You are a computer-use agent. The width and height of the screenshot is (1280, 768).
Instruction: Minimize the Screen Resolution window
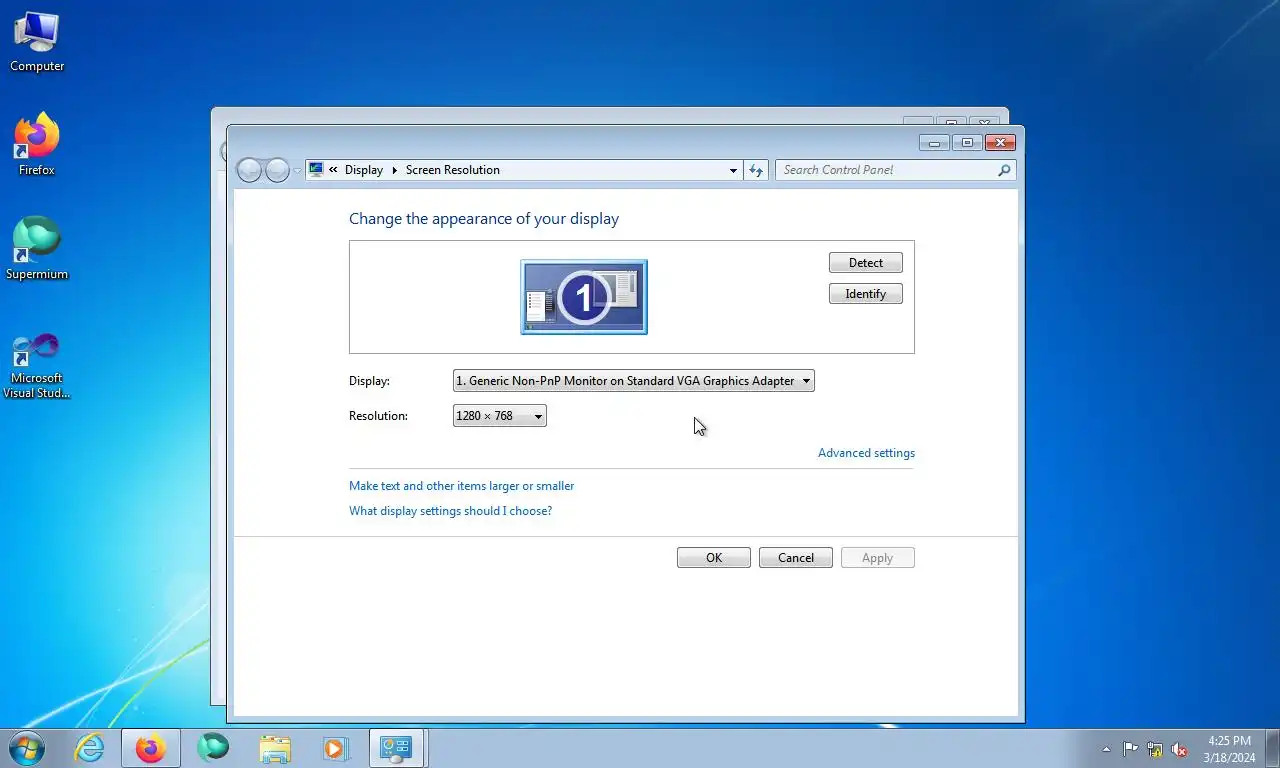tap(934, 143)
